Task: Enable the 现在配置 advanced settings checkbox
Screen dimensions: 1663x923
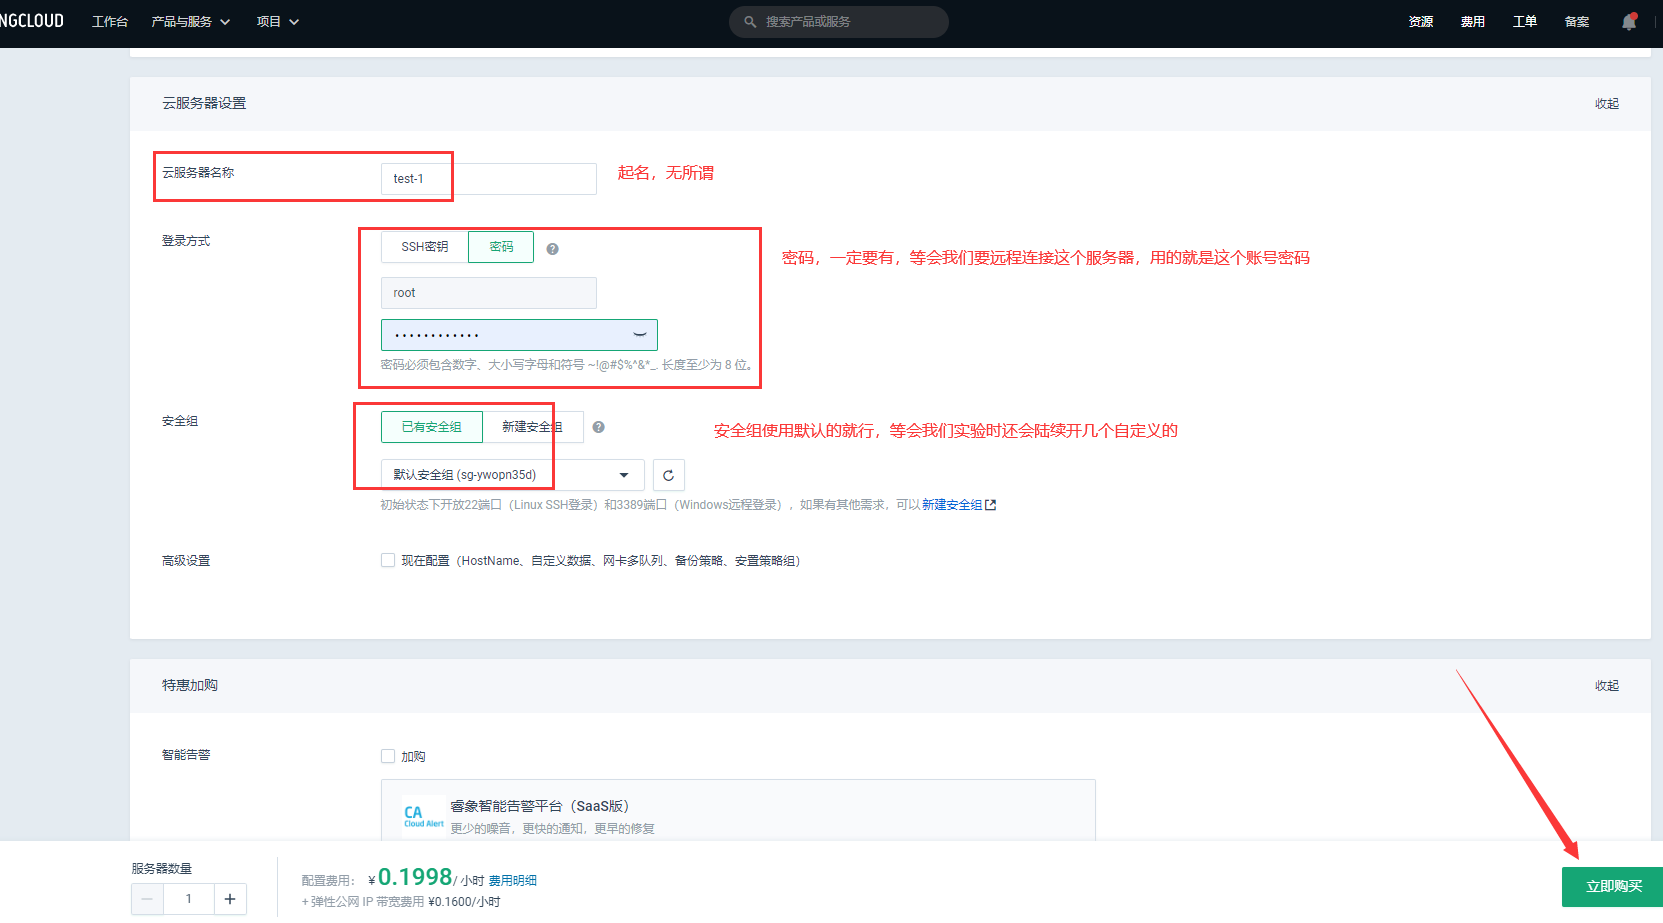Action: point(388,561)
